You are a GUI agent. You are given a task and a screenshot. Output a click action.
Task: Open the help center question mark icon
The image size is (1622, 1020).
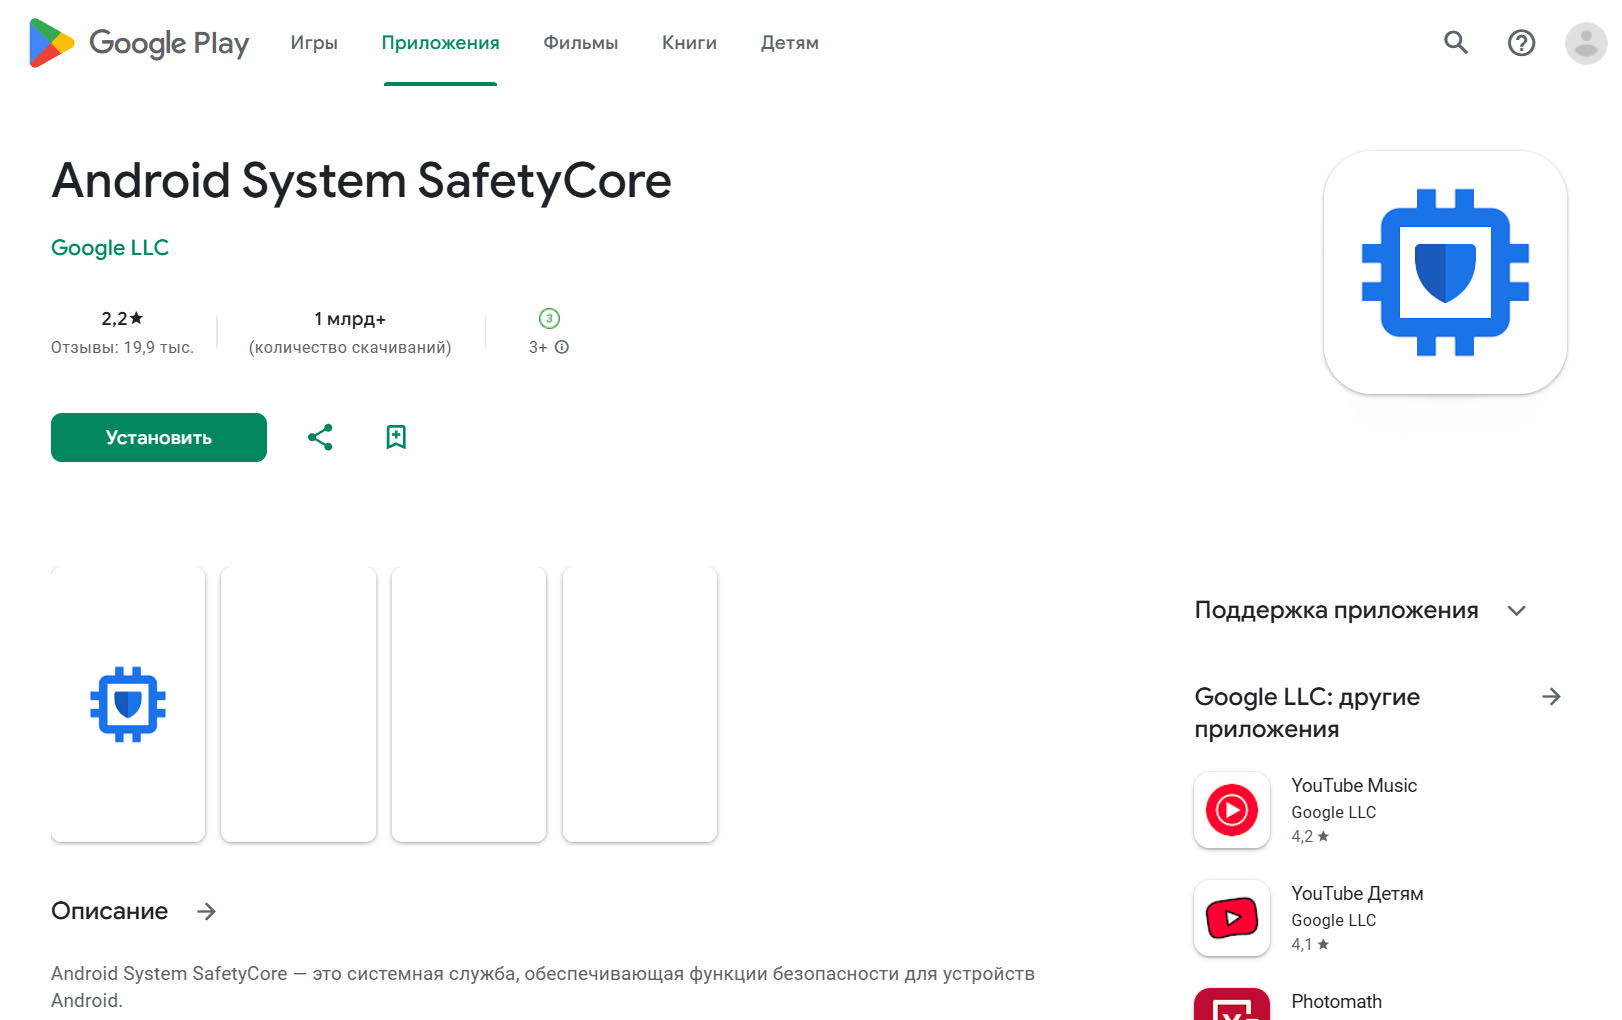pos(1521,43)
